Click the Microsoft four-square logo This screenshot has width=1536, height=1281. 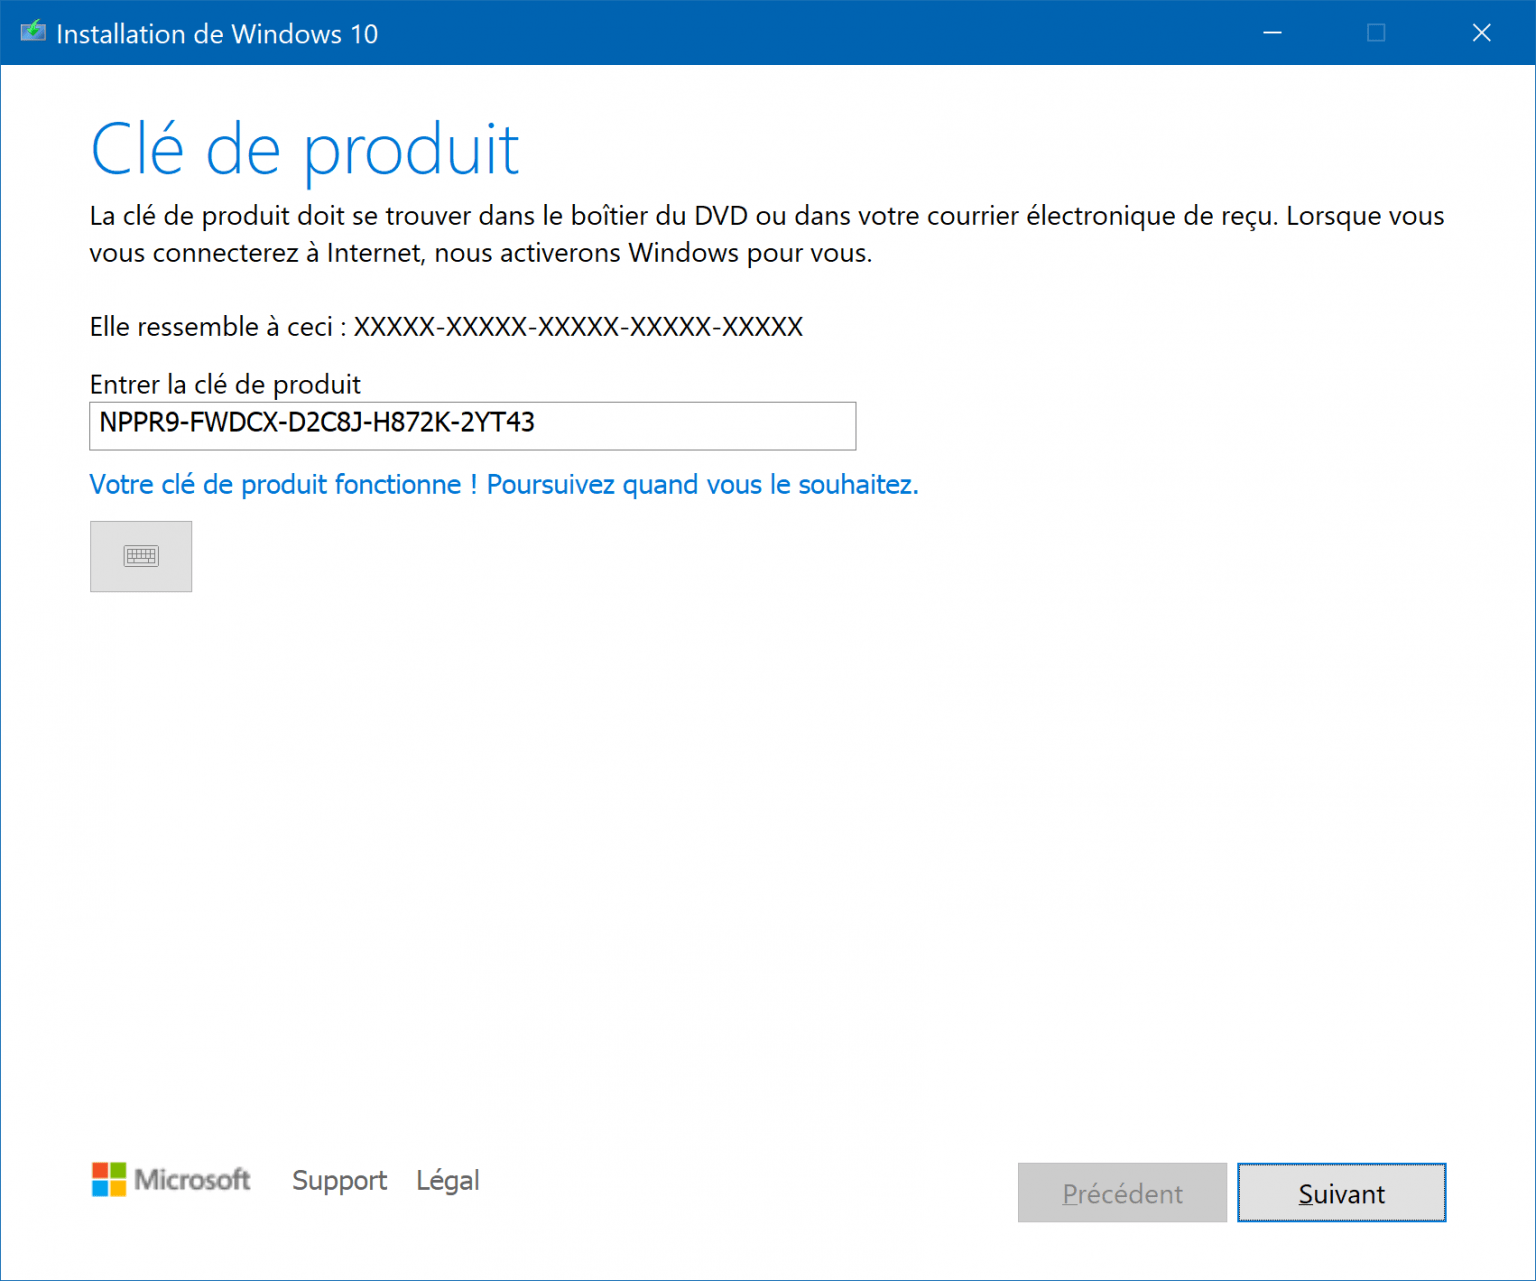tap(107, 1180)
